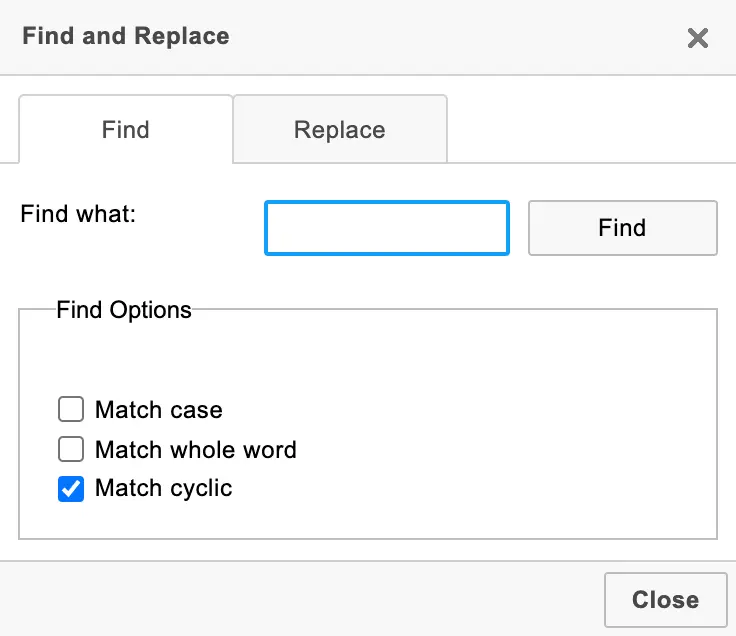Click the 'Match case' label text

[159, 410]
